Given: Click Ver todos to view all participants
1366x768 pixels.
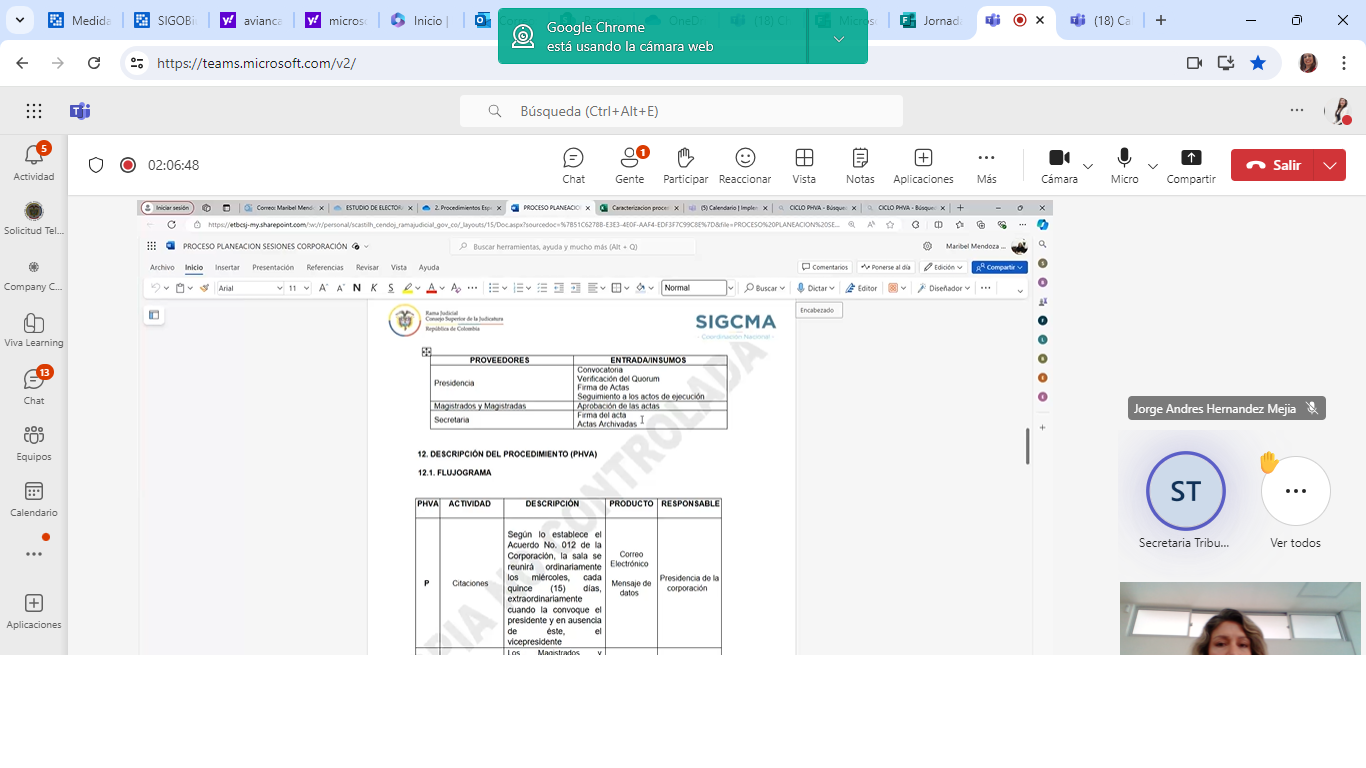Looking at the screenshot, I should click(1296, 503).
